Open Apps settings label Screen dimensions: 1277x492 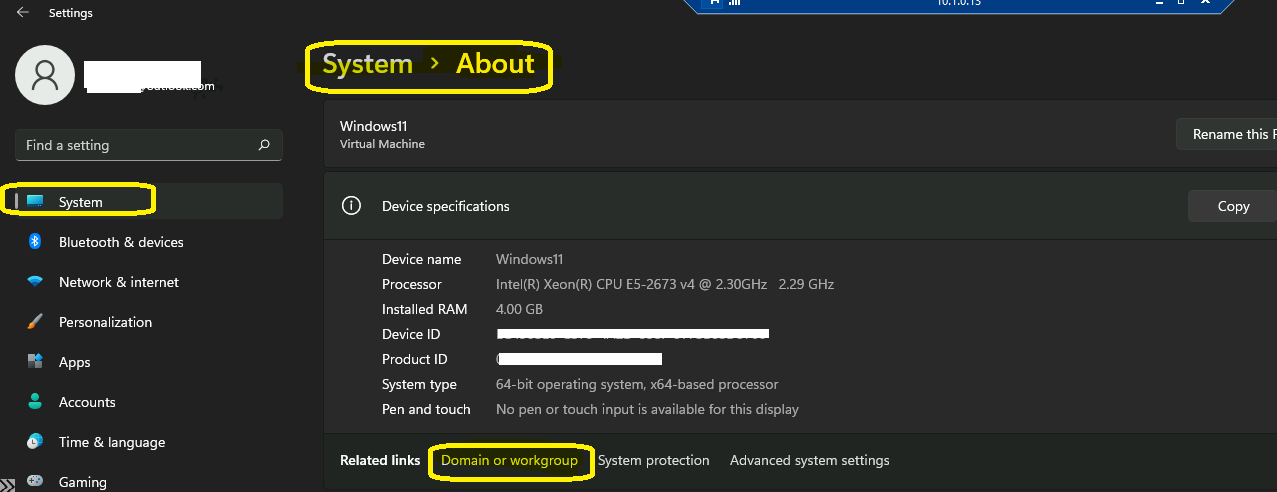coord(75,362)
